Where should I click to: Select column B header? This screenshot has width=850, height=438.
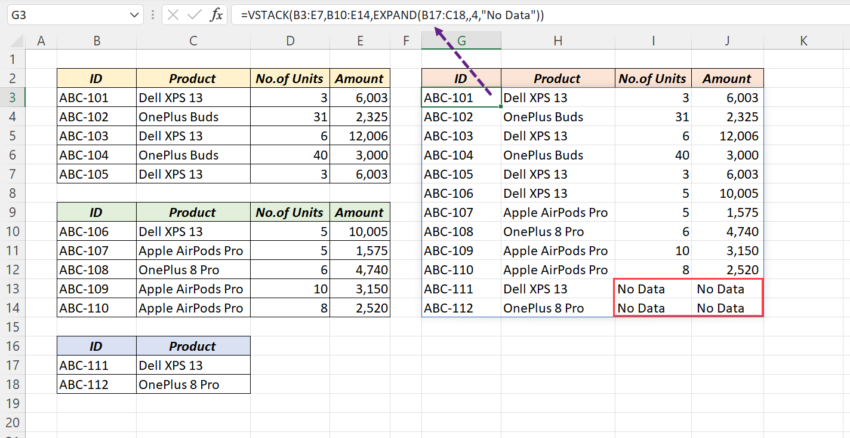click(x=96, y=41)
